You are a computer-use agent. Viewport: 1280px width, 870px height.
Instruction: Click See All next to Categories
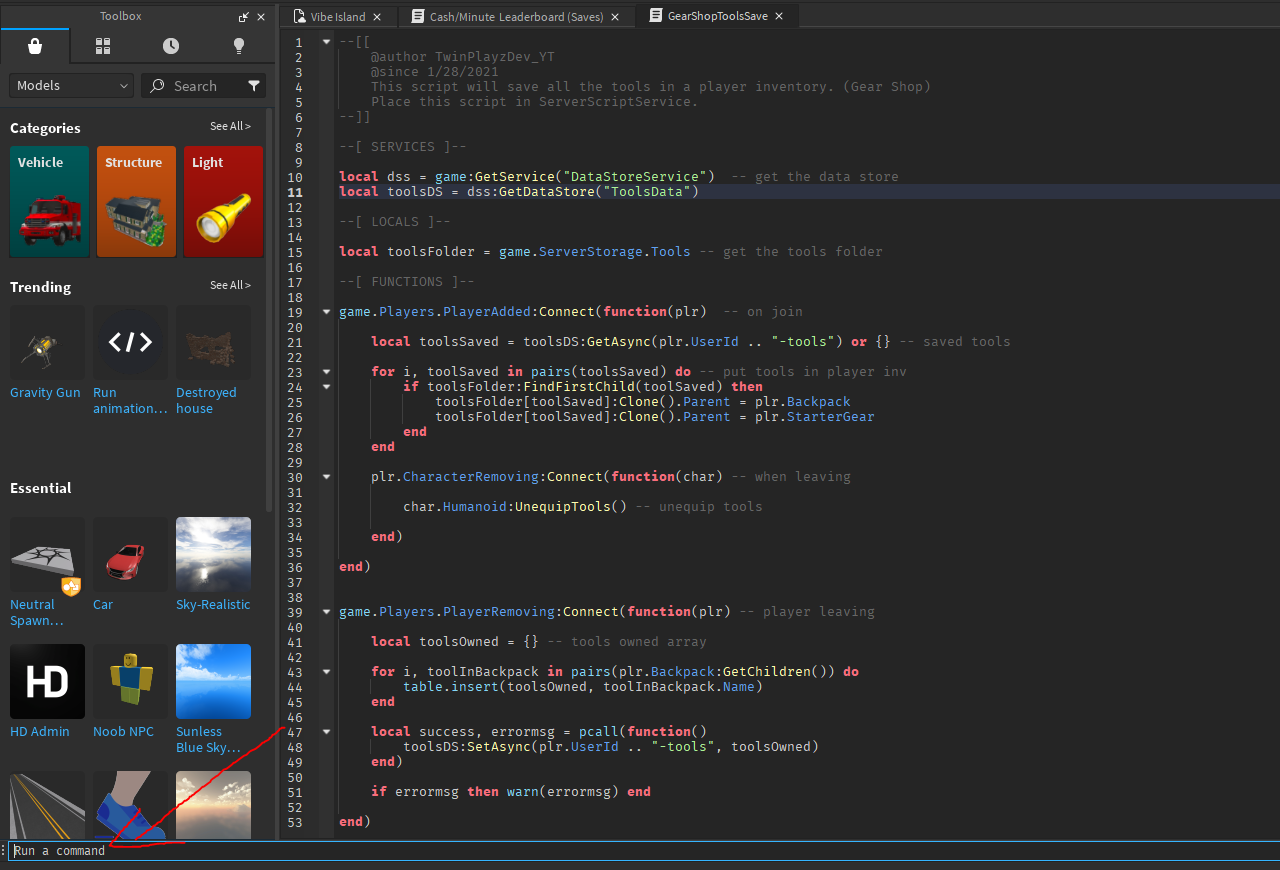(x=230, y=127)
